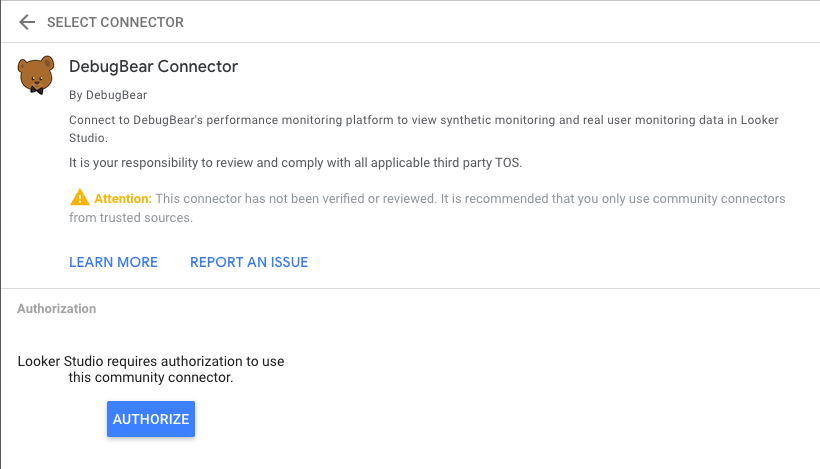This screenshot has height=469, width=820.
Task: Go back using the left arrow icon
Action: coord(27,22)
